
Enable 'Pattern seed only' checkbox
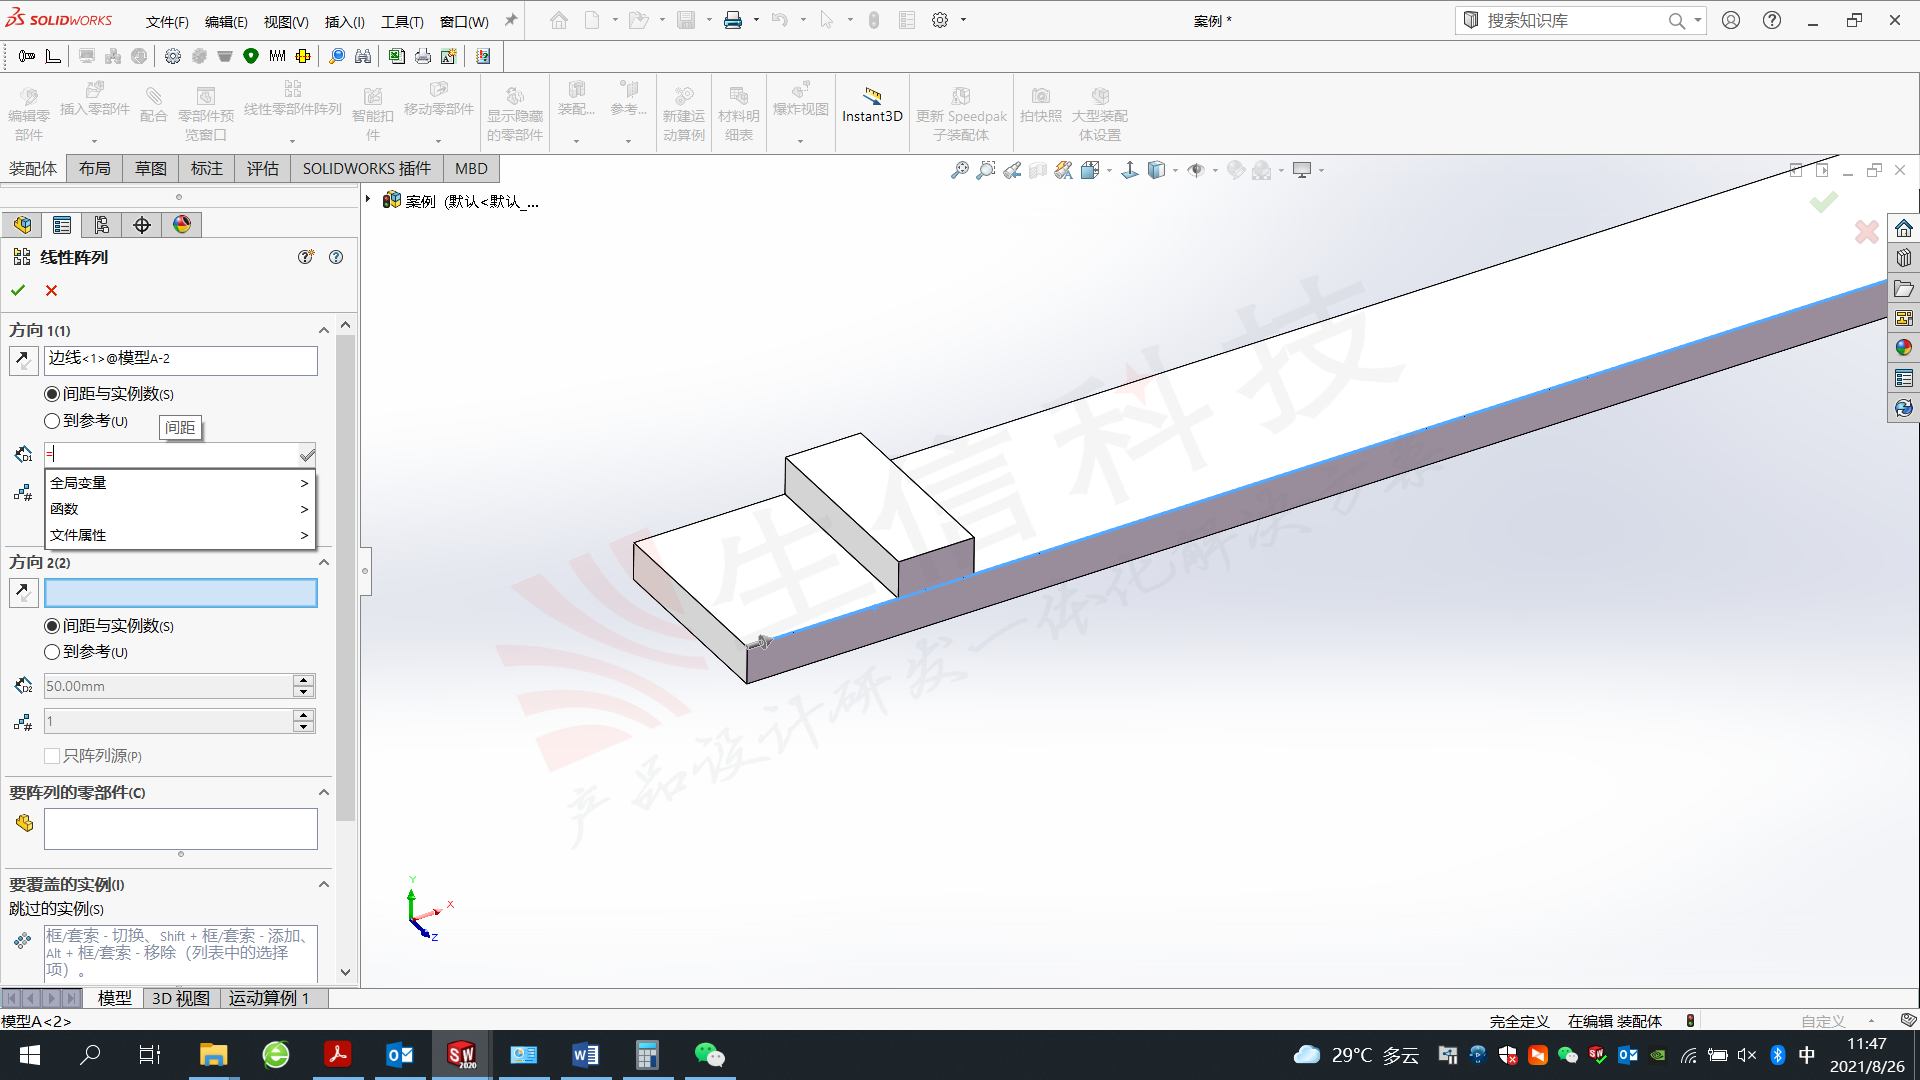point(52,756)
